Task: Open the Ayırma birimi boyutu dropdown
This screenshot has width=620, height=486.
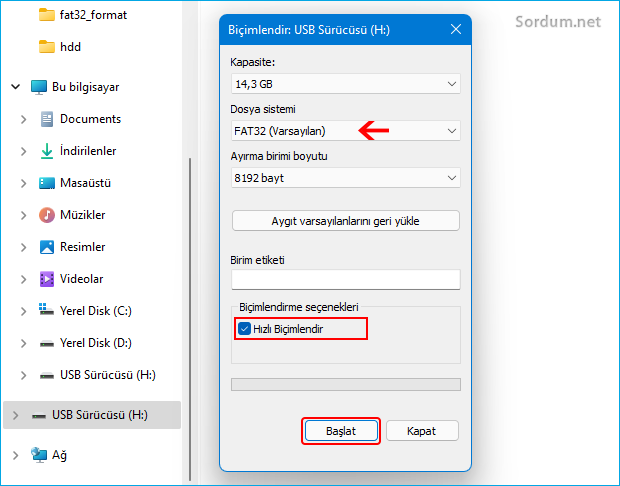Action: [x=346, y=178]
